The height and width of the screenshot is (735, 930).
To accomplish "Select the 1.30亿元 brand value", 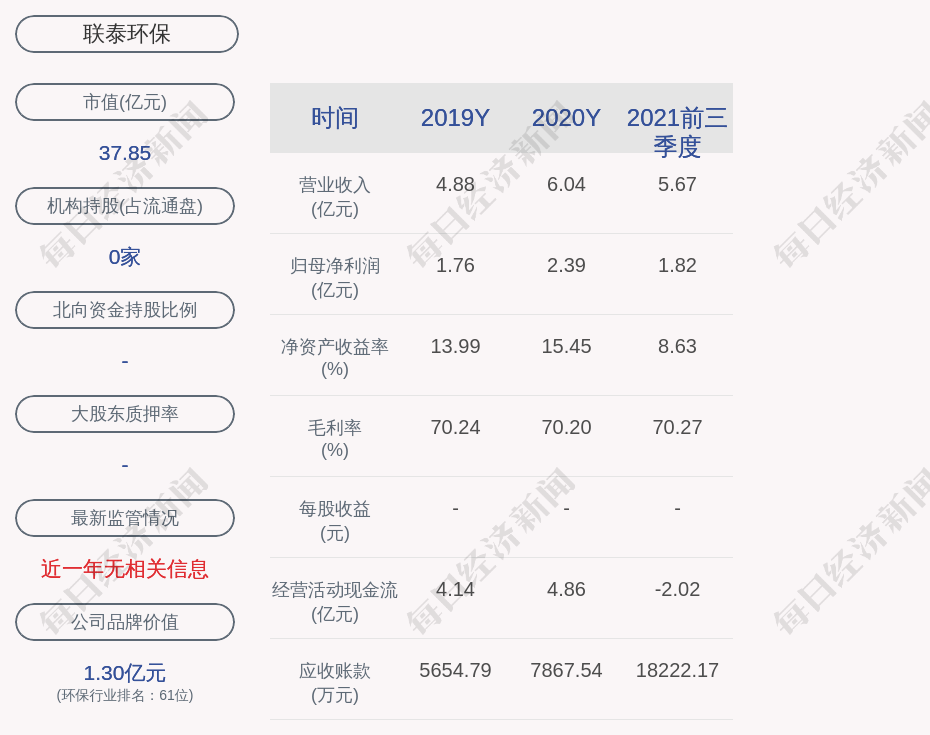I will click(x=125, y=673).
